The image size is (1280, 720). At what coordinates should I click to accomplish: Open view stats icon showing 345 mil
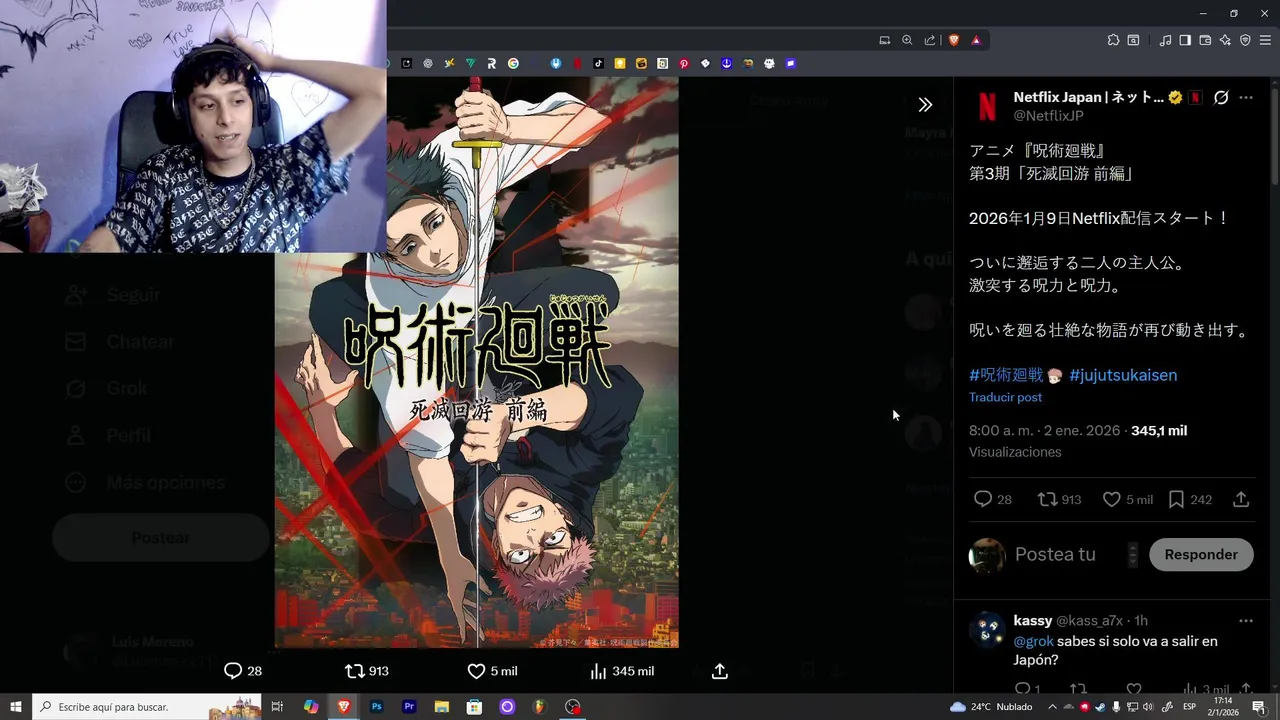pyautogui.click(x=598, y=671)
